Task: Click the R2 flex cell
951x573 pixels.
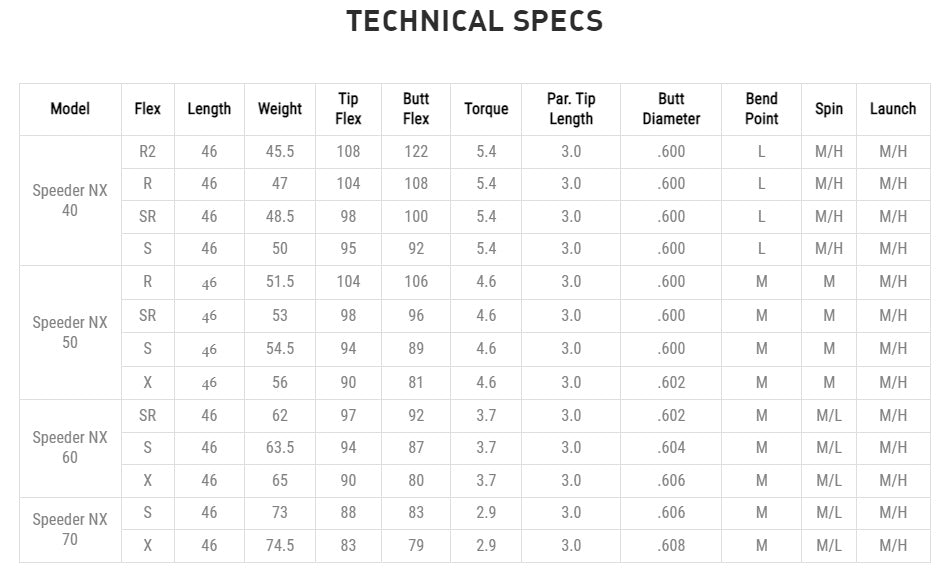Action: 147,152
